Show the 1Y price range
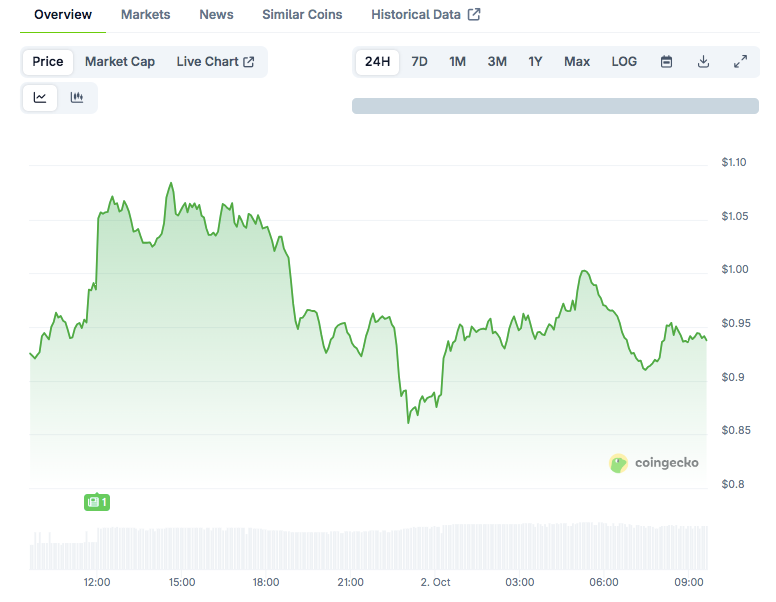The image size is (776, 602). click(x=536, y=61)
